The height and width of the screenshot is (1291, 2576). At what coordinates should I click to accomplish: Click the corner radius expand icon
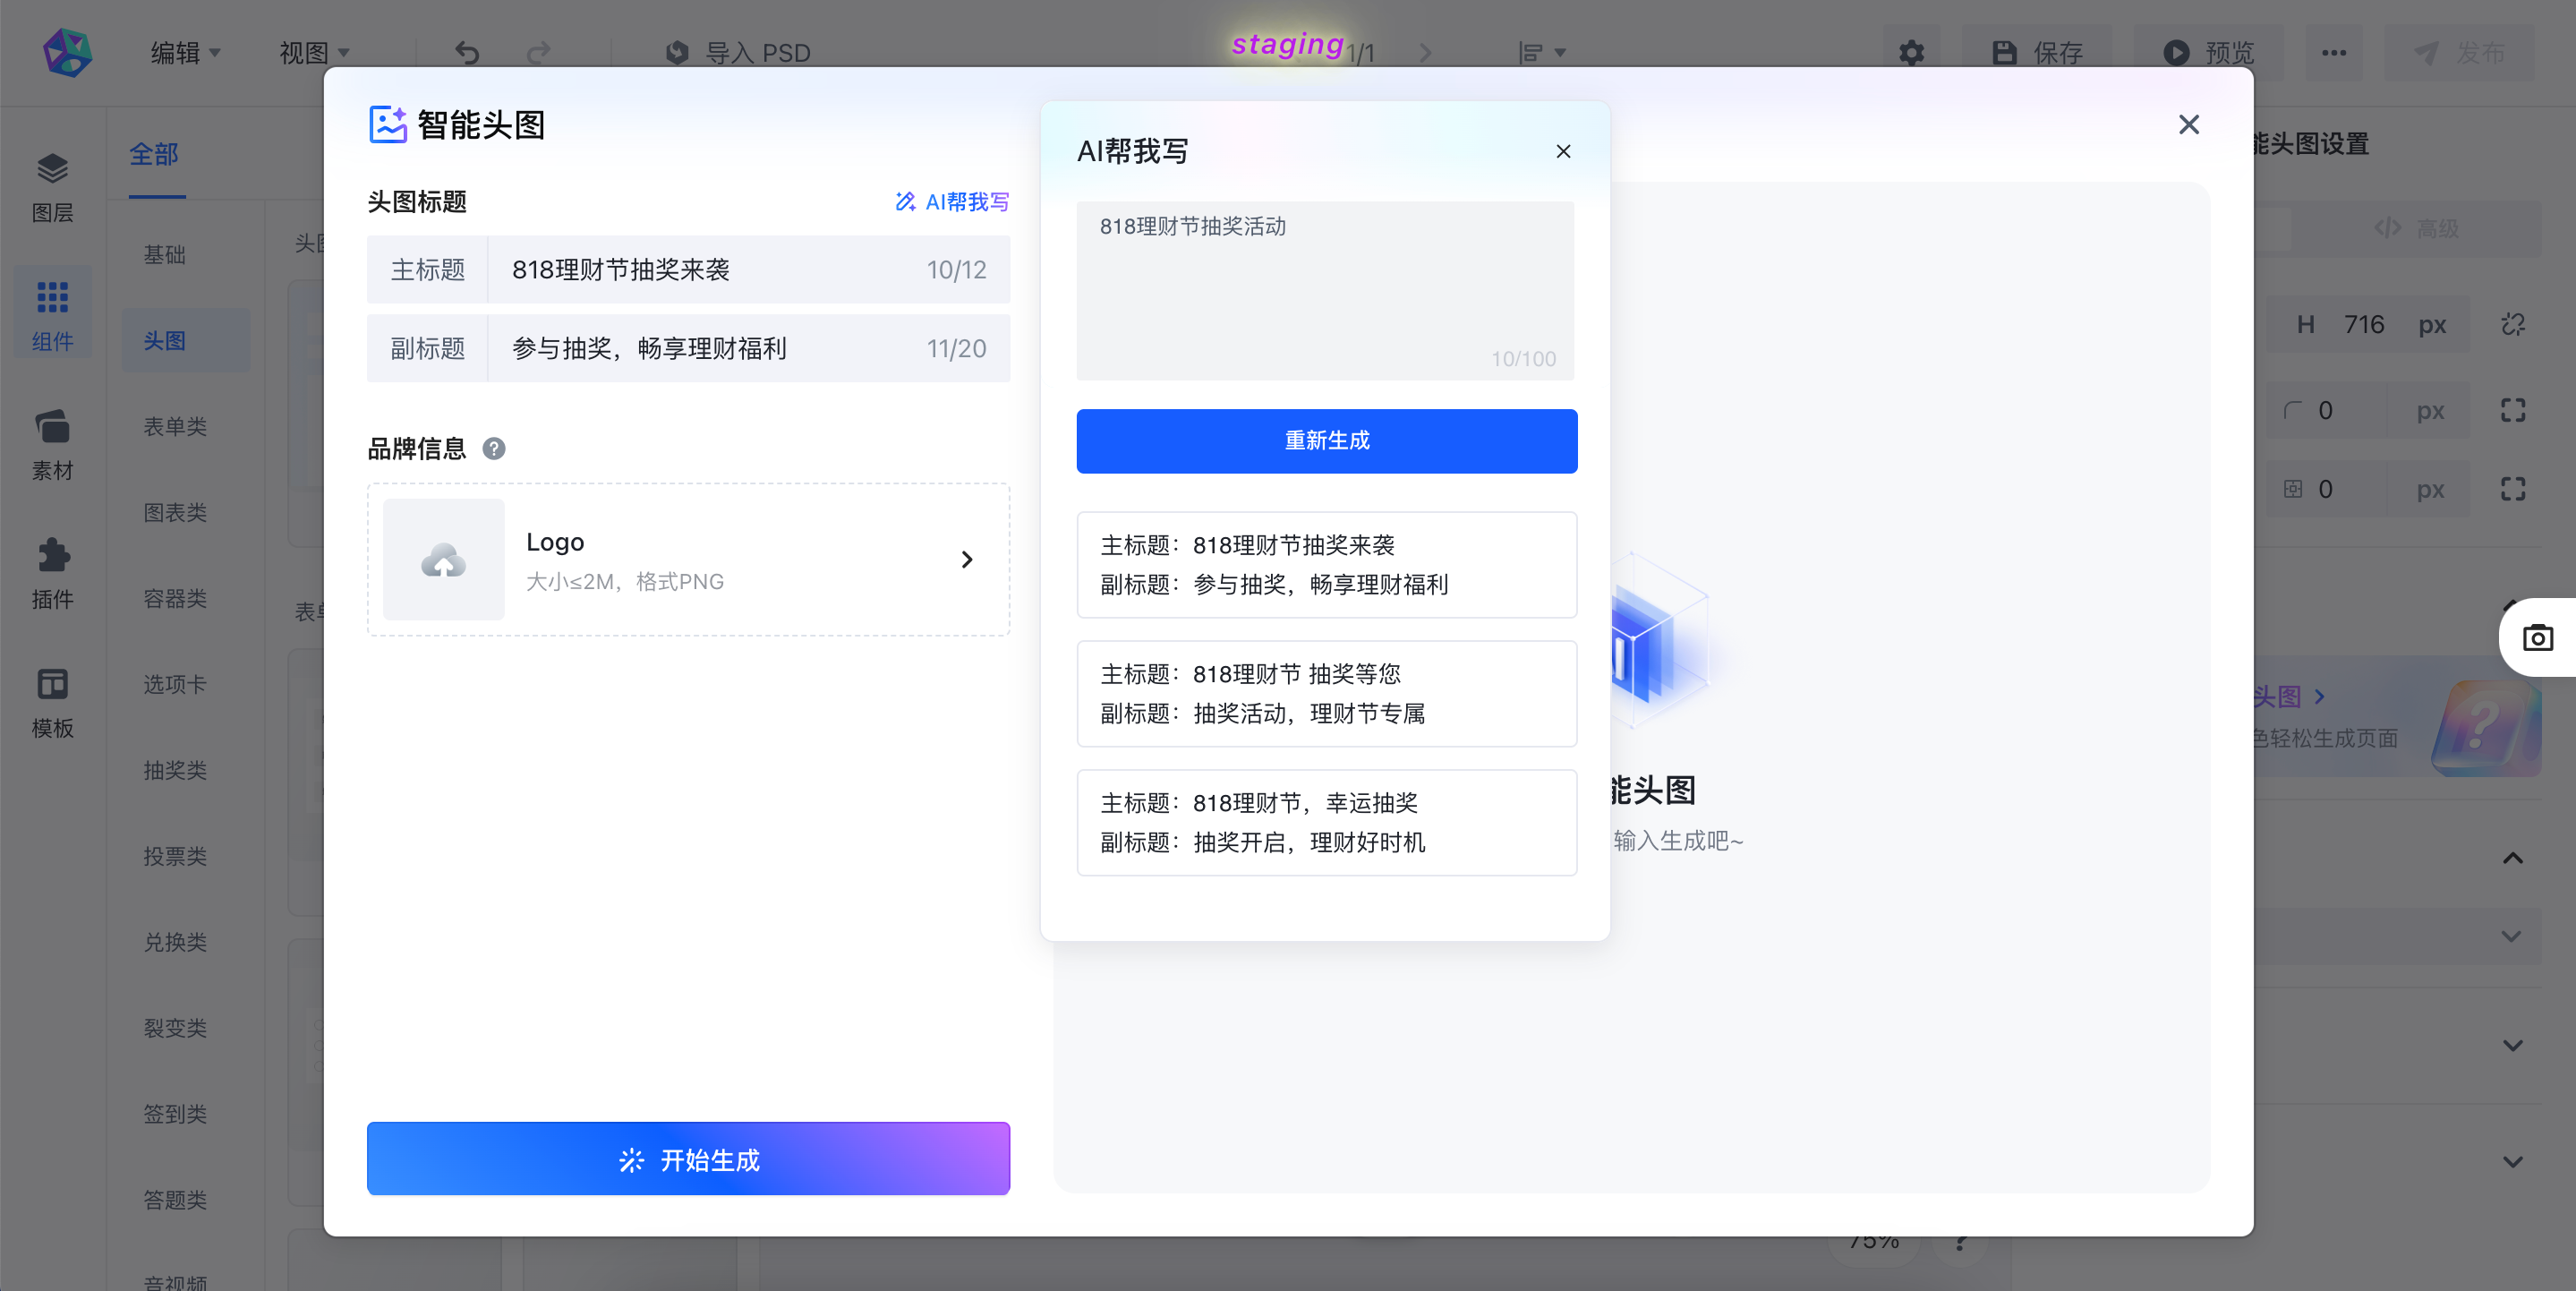coord(2513,410)
